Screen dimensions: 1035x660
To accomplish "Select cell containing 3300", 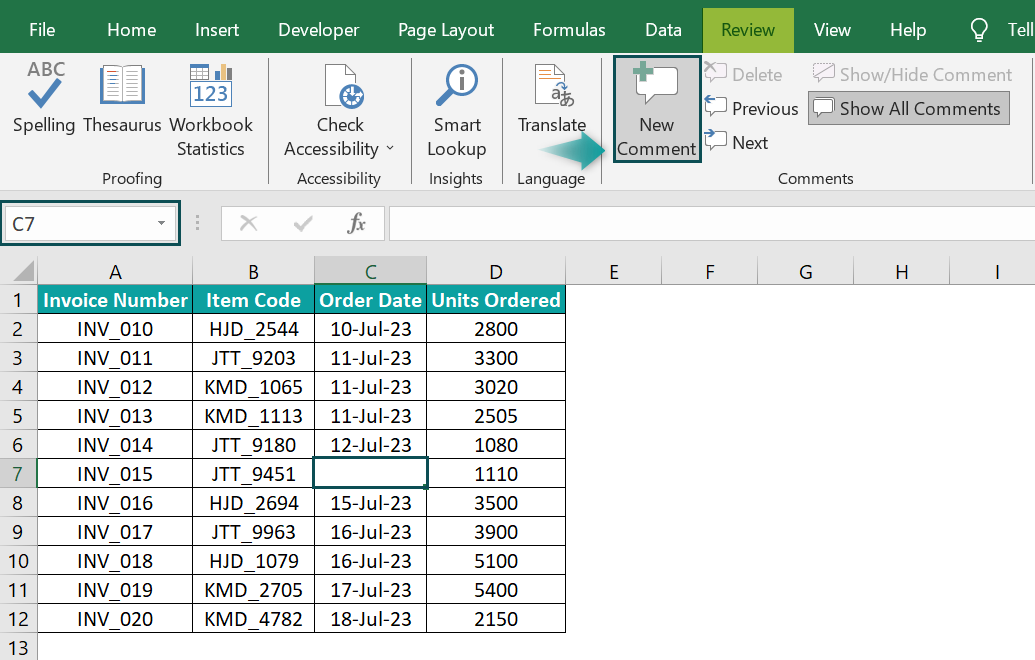I will pyautogui.click(x=496, y=358).
